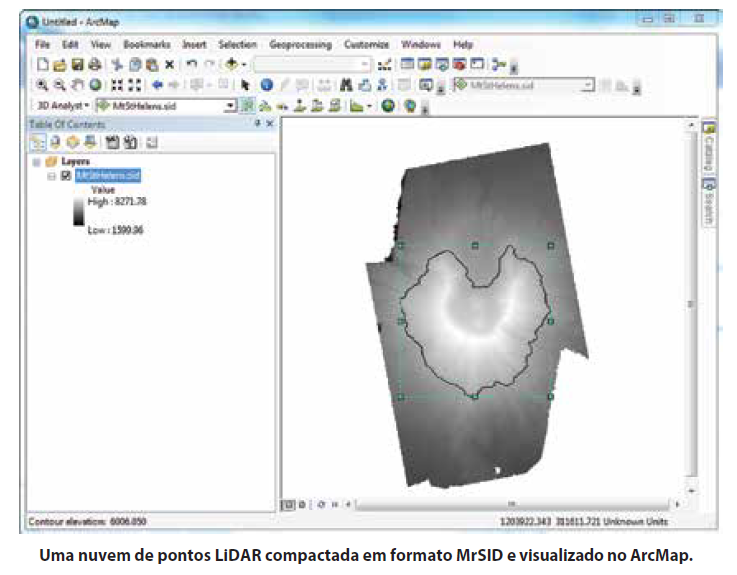Open the Table Of Contents window button
The width and height of the screenshot is (737, 575).
[x=407, y=64]
